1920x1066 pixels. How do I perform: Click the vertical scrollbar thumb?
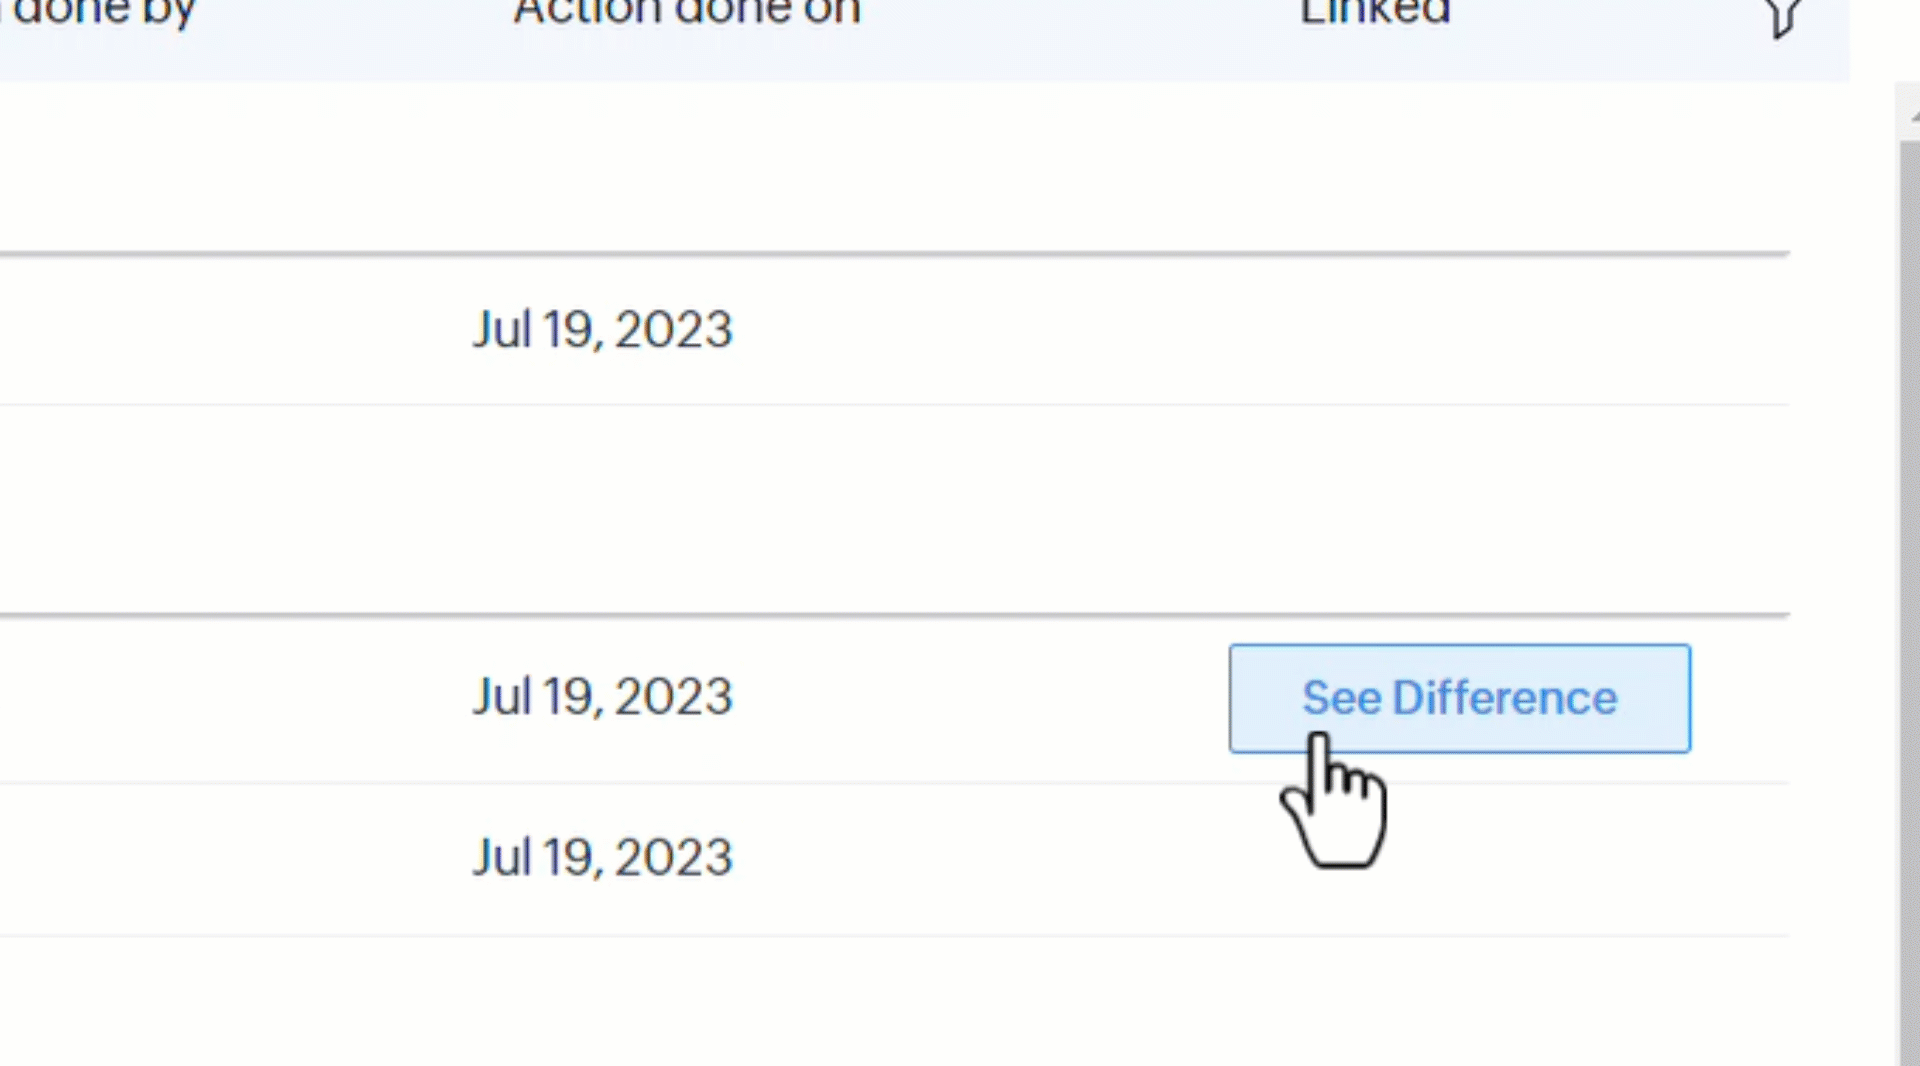pos(1908,600)
